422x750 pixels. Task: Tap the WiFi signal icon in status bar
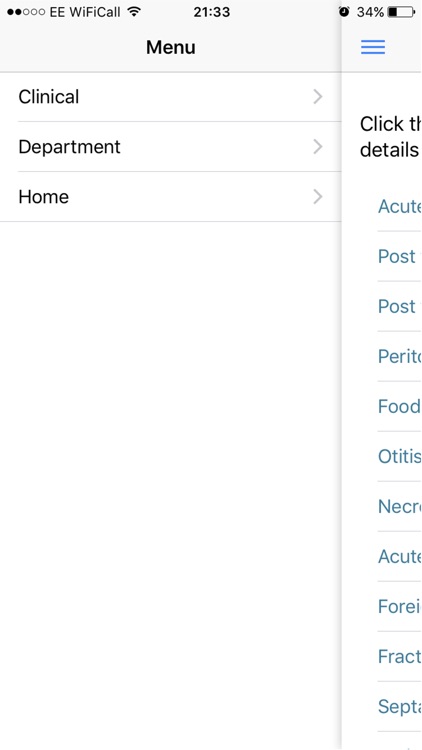(x=134, y=12)
